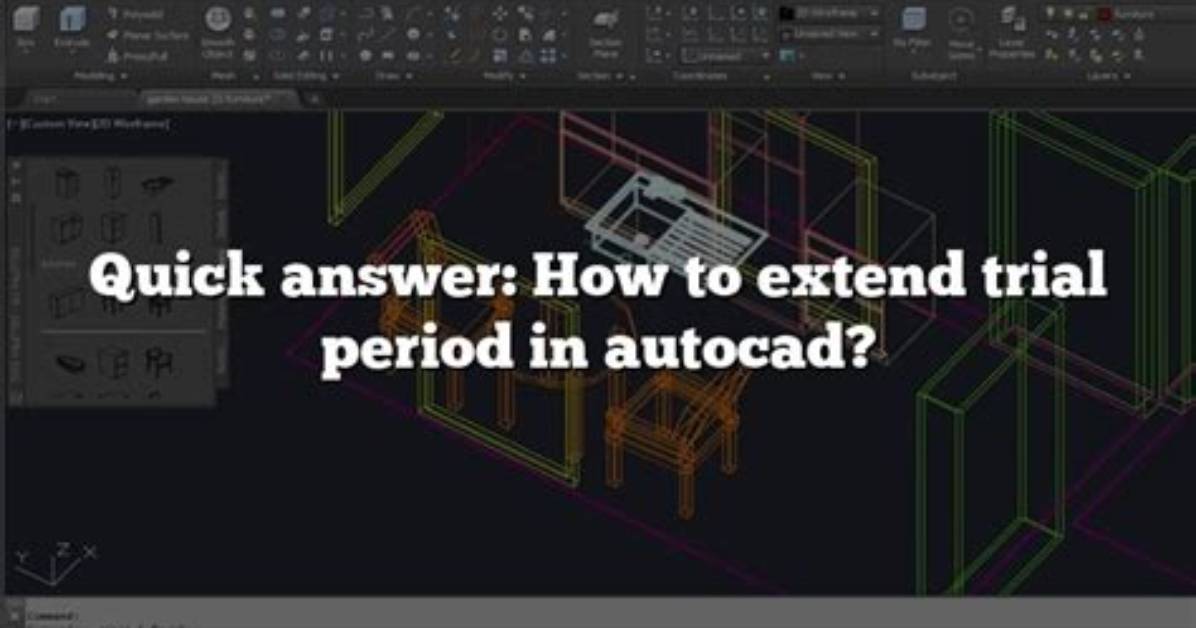1196x628 pixels.
Task: Select the tall narrow block in palette
Action: click(112, 183)
